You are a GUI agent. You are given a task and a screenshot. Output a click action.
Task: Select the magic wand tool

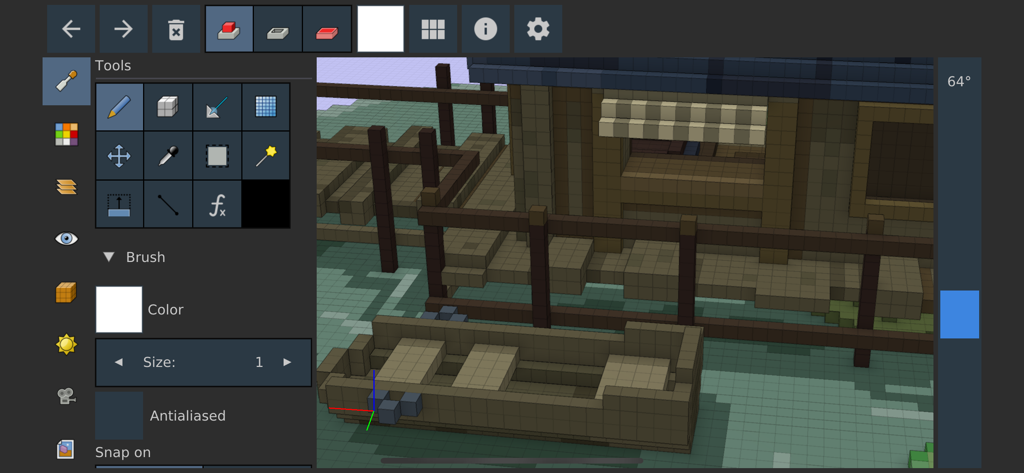266,155
